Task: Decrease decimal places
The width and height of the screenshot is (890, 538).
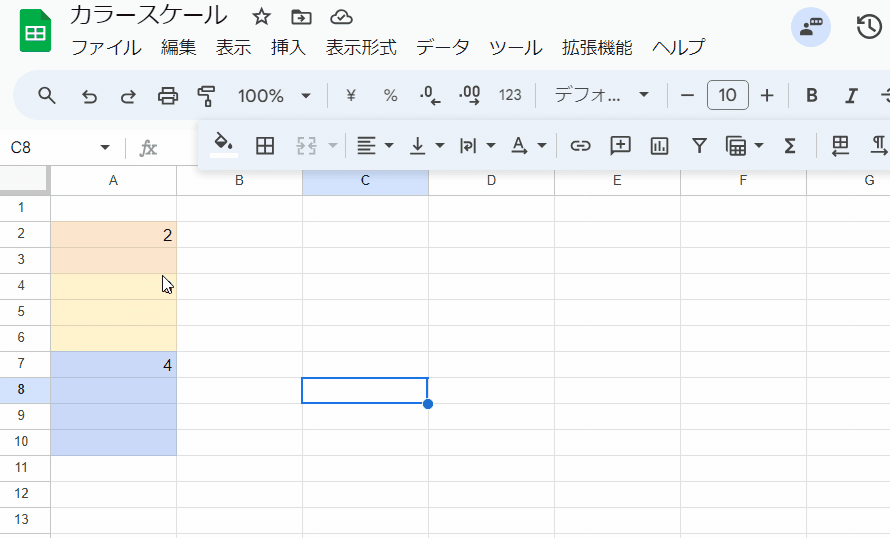Action: coord(430,95)
